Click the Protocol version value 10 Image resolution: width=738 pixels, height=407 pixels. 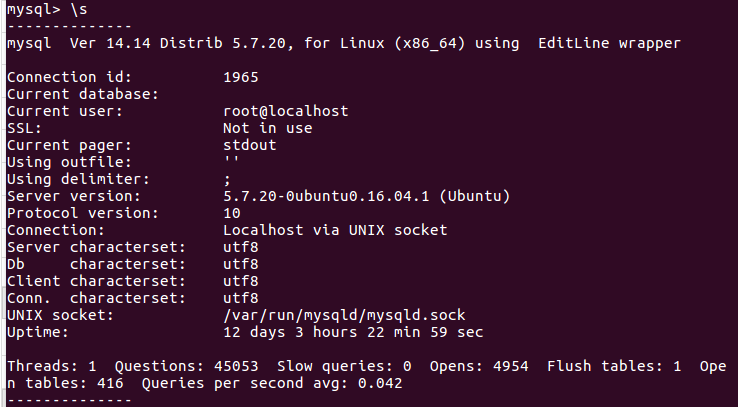232,213
